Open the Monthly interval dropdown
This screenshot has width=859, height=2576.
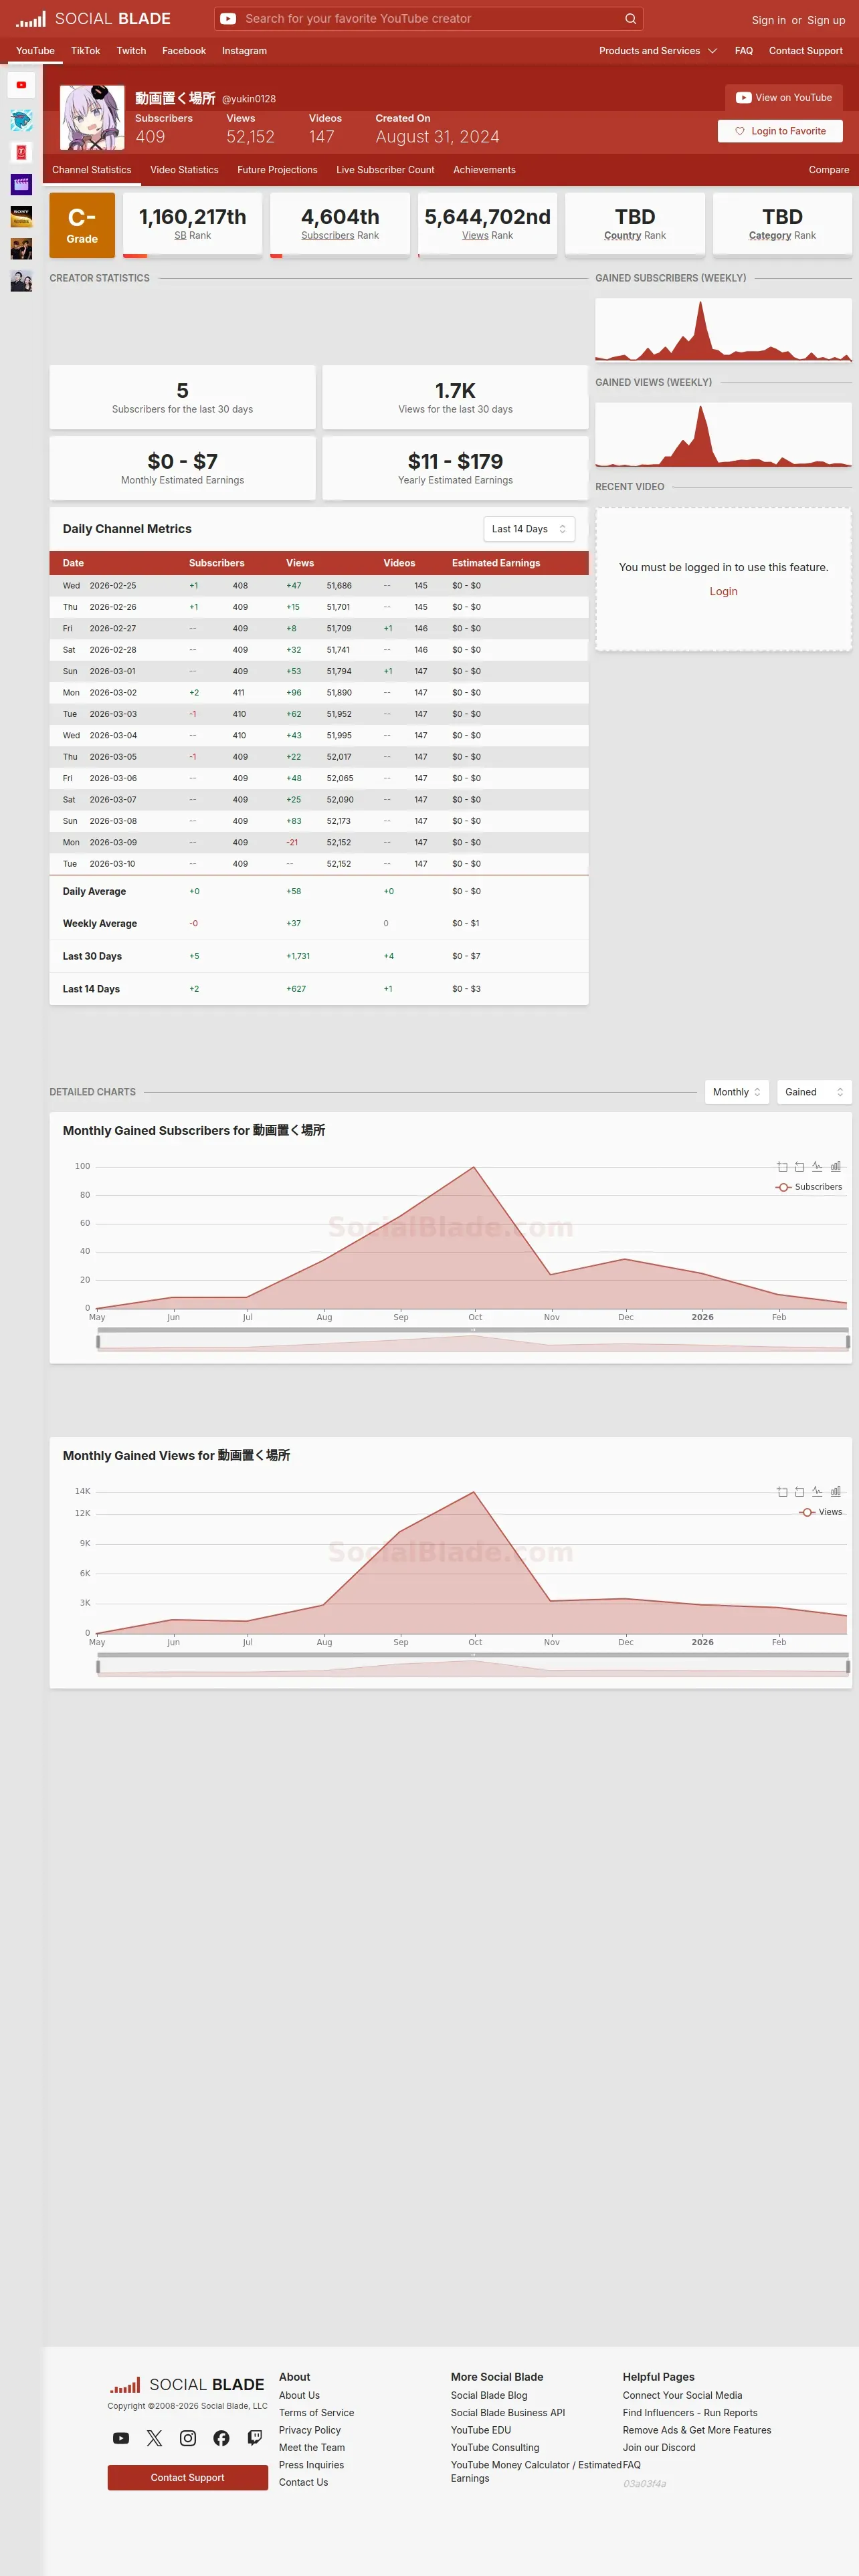click(737, 1092)
